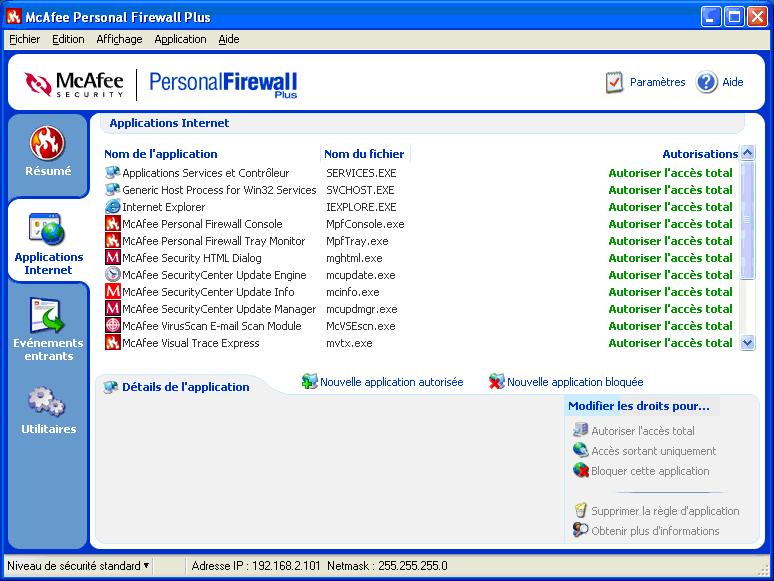Click Obtenir plus d'informations text
Image resolution: width=774 pixels, height=581 pixels.
[655, 531]
